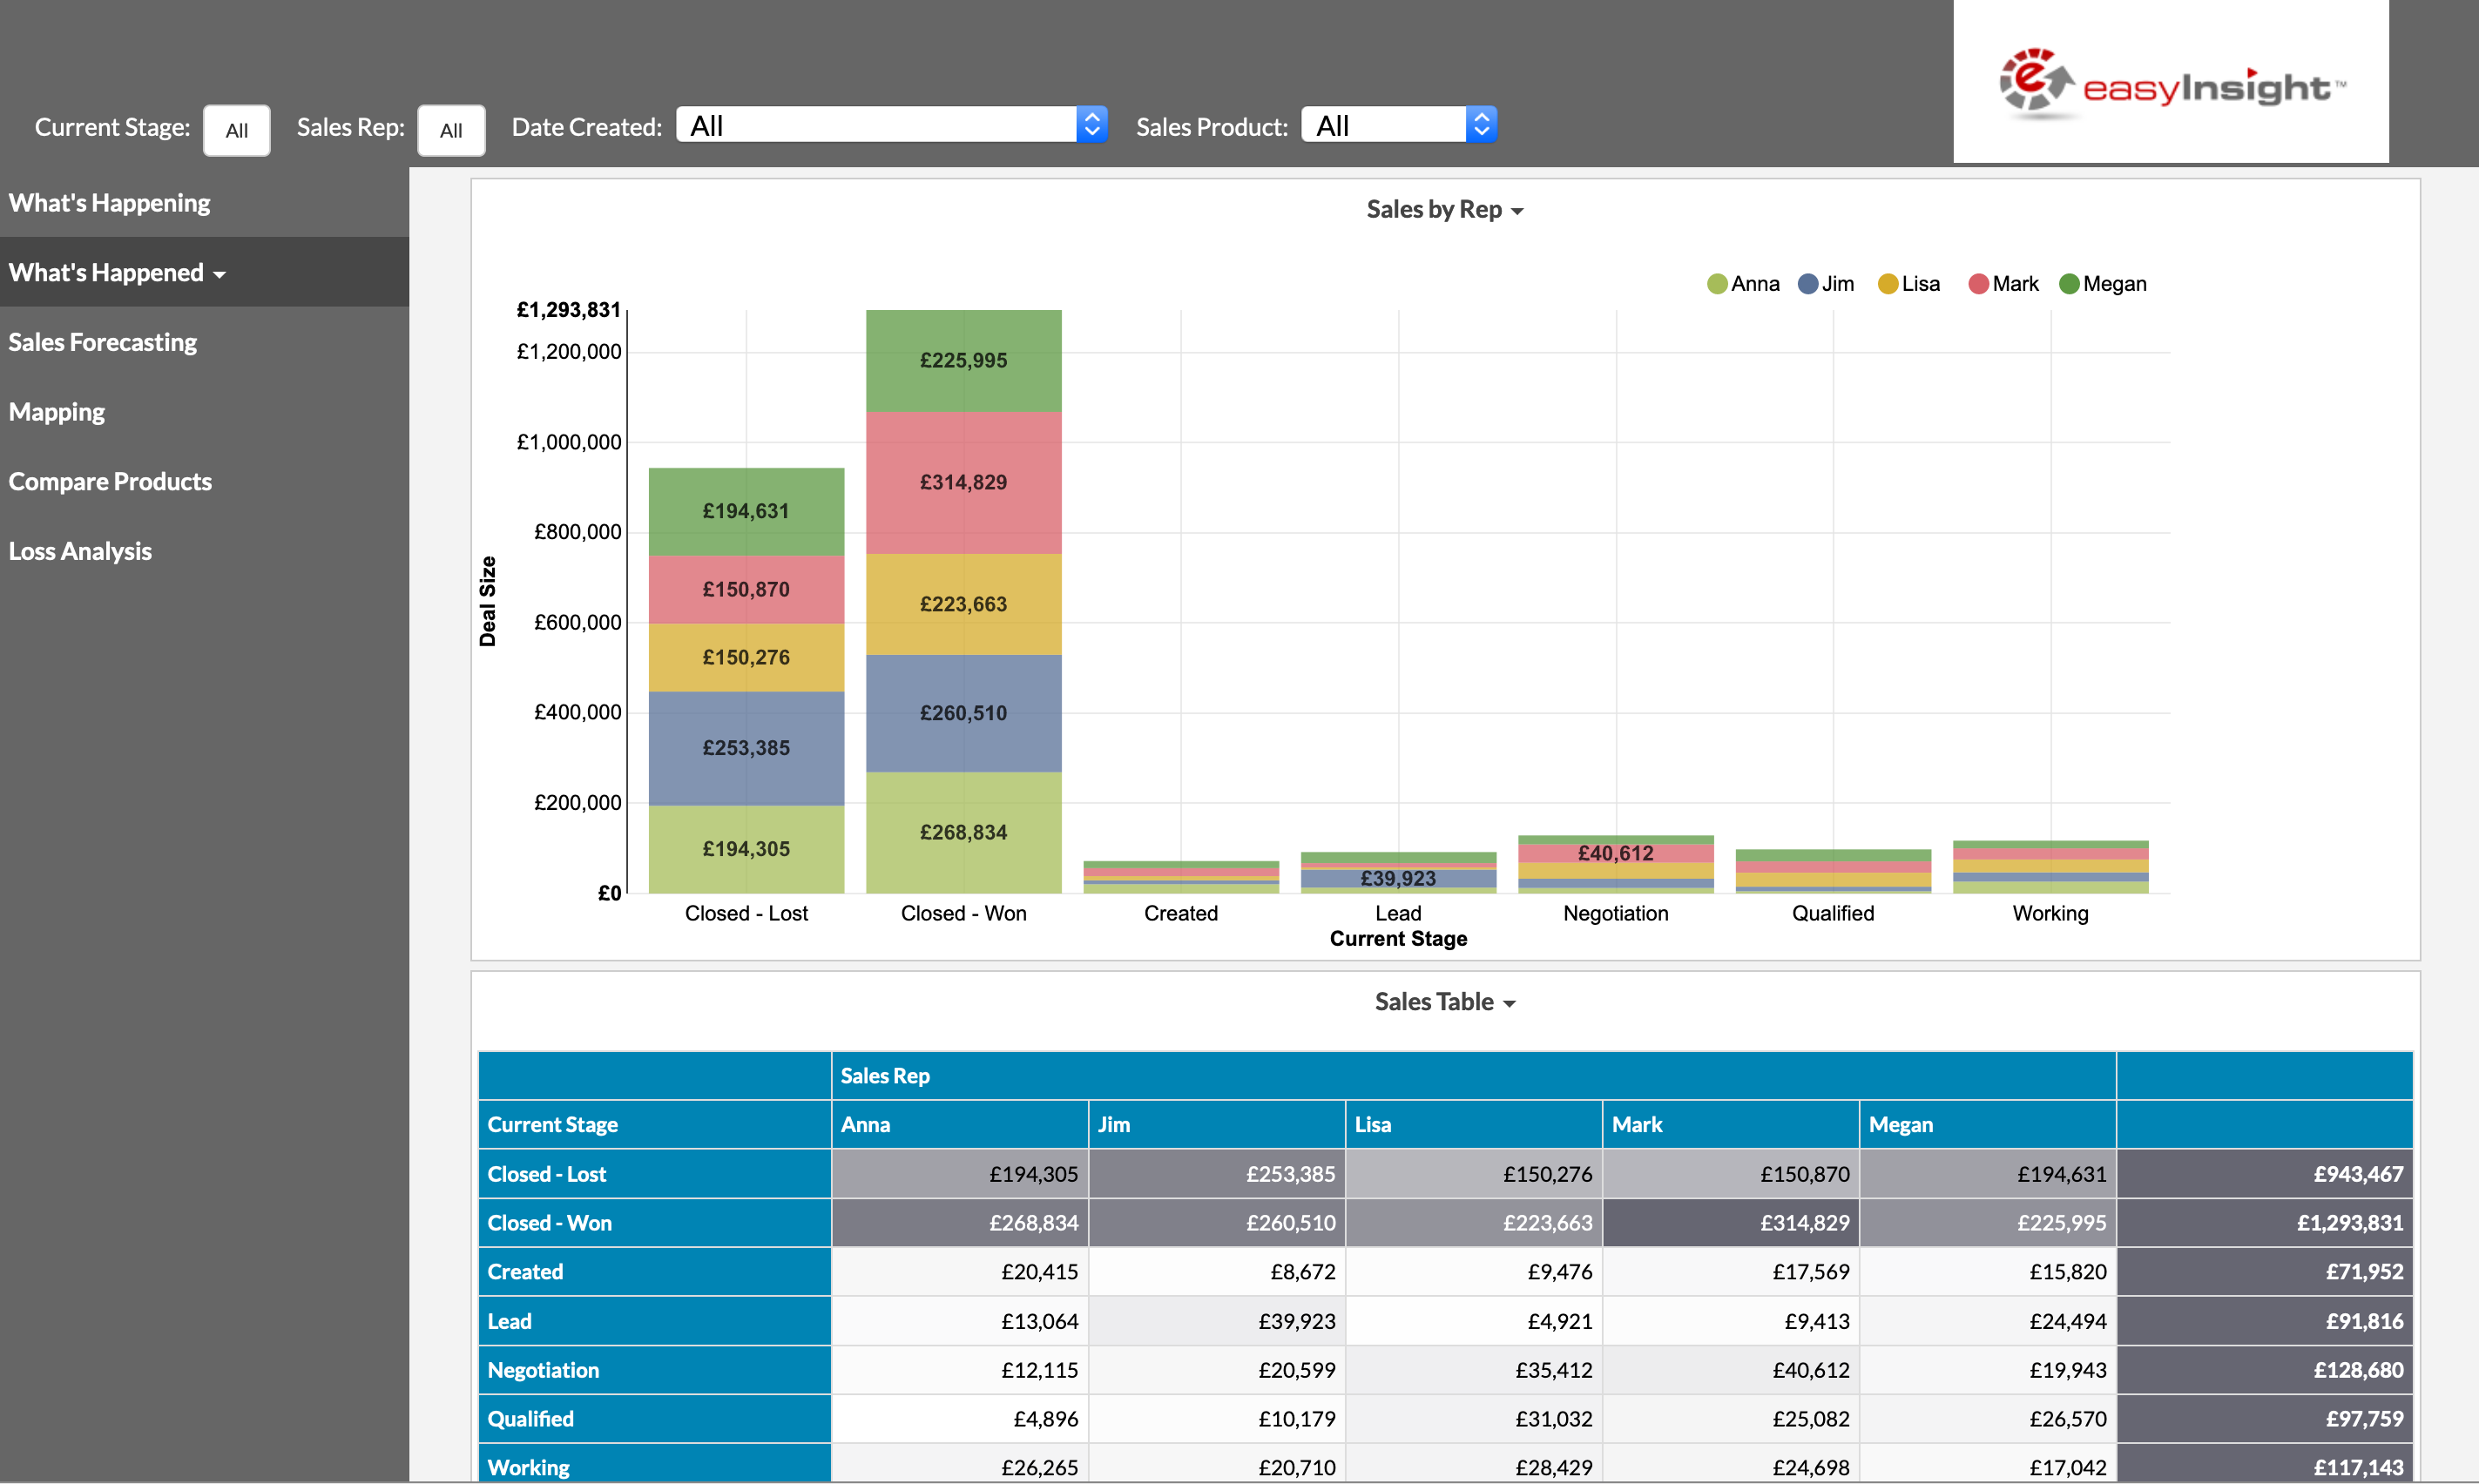Click the Current Stage All filter button
The width and height of the screenshot is (2479, 1484).
tap(236, 130)
